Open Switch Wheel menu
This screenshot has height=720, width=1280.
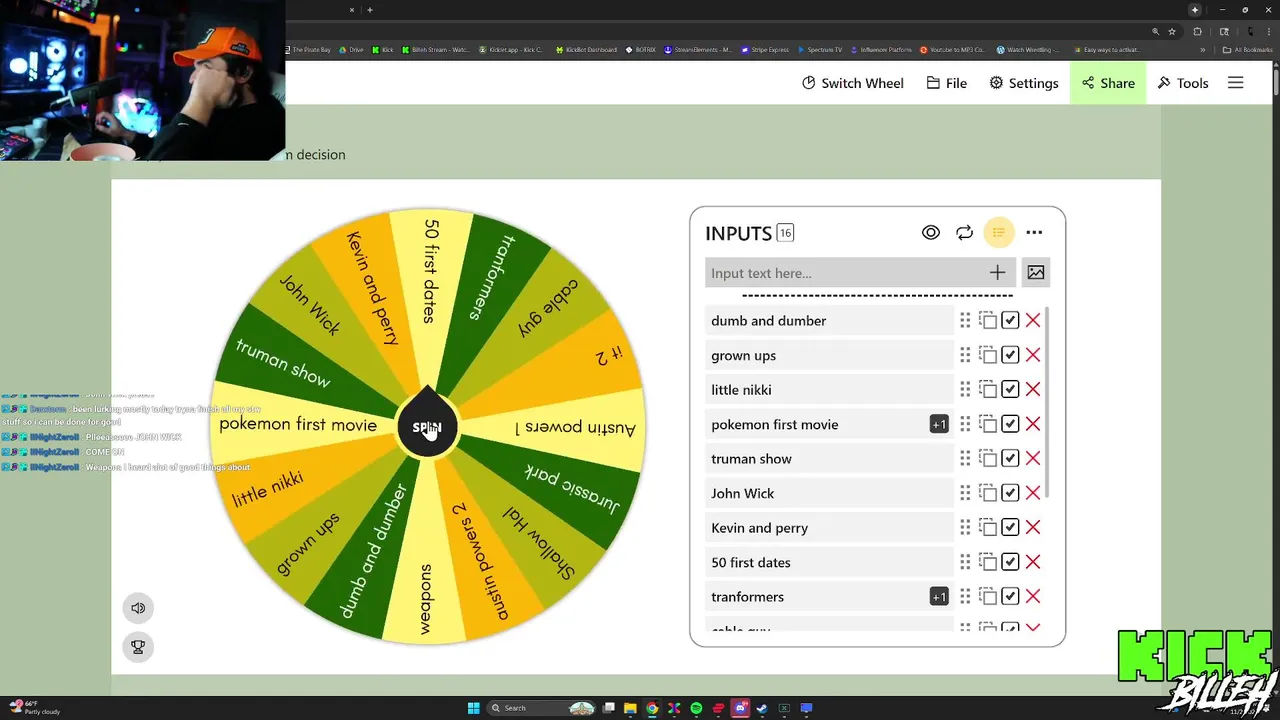(x=853, y=83)
